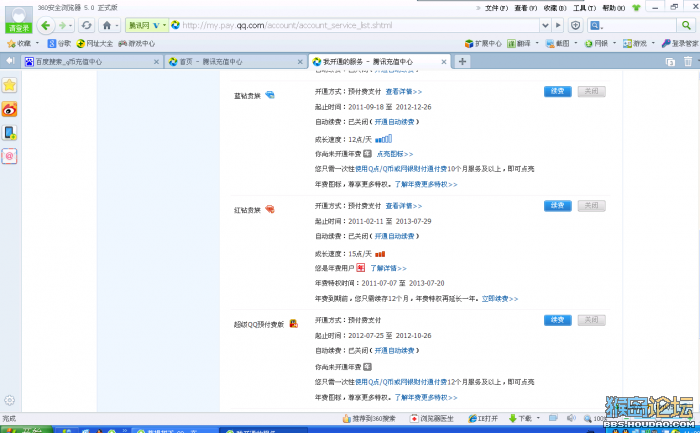Close the 我开通的服务 tab

point(444,62)
